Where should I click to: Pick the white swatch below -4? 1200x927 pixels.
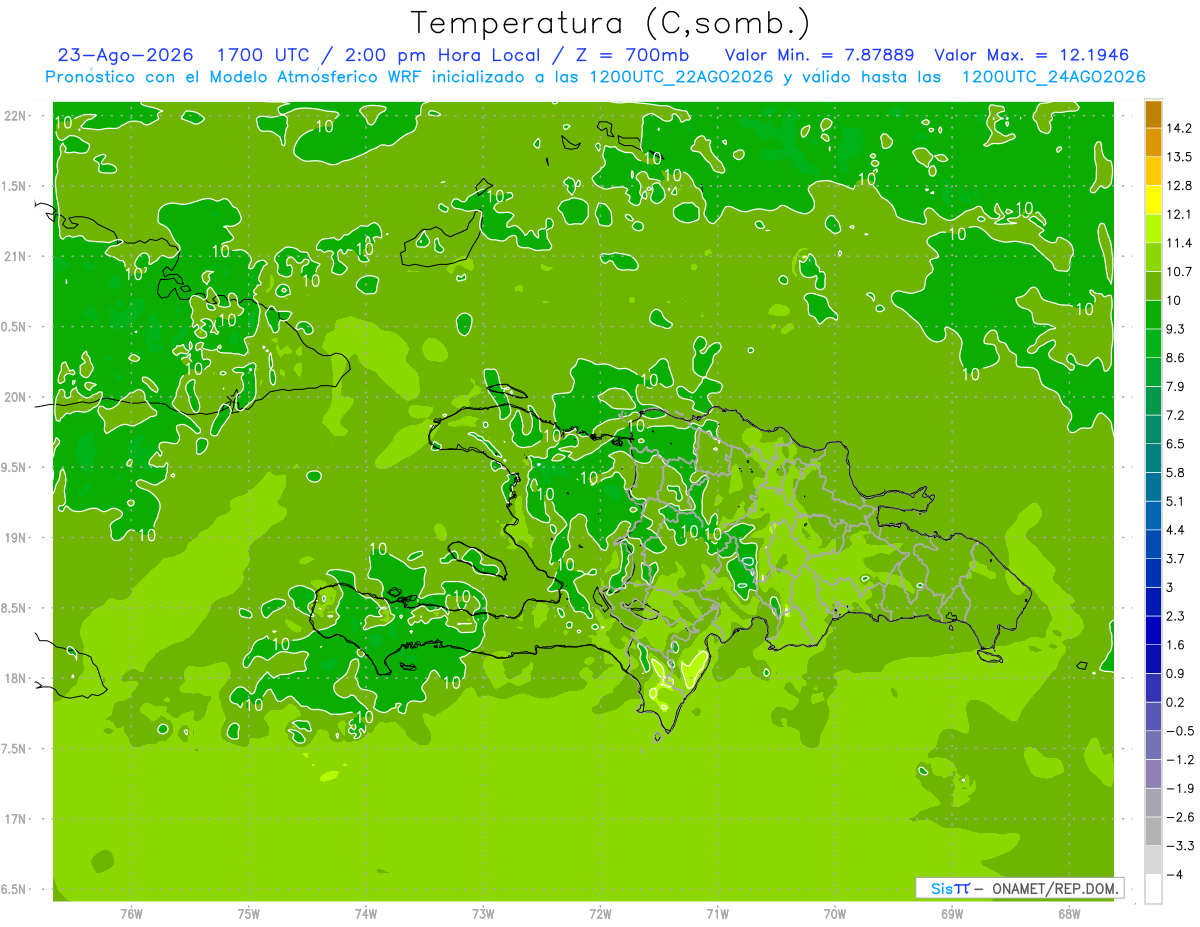1153,889
